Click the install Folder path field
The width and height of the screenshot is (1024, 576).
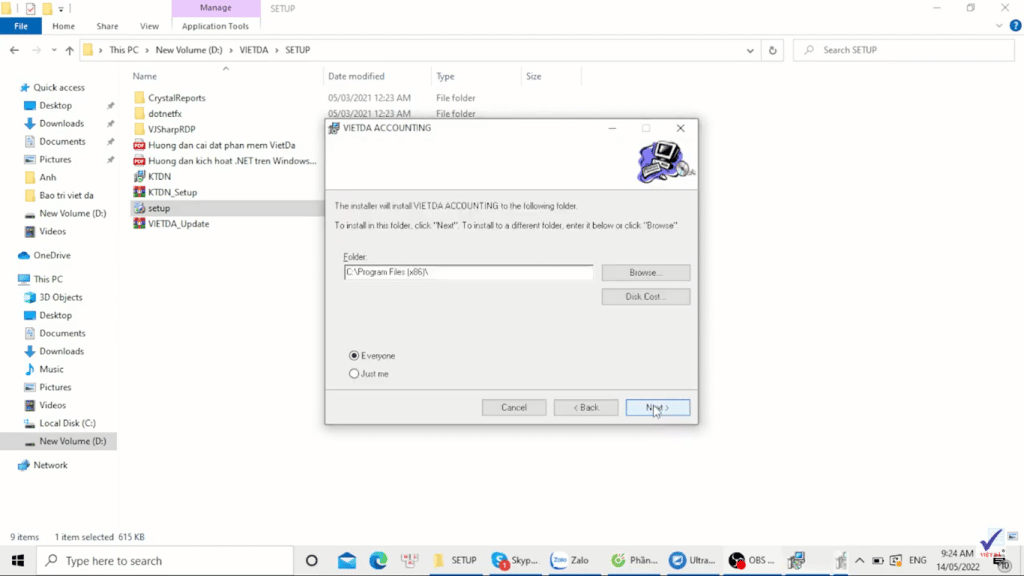pos(468,272)
